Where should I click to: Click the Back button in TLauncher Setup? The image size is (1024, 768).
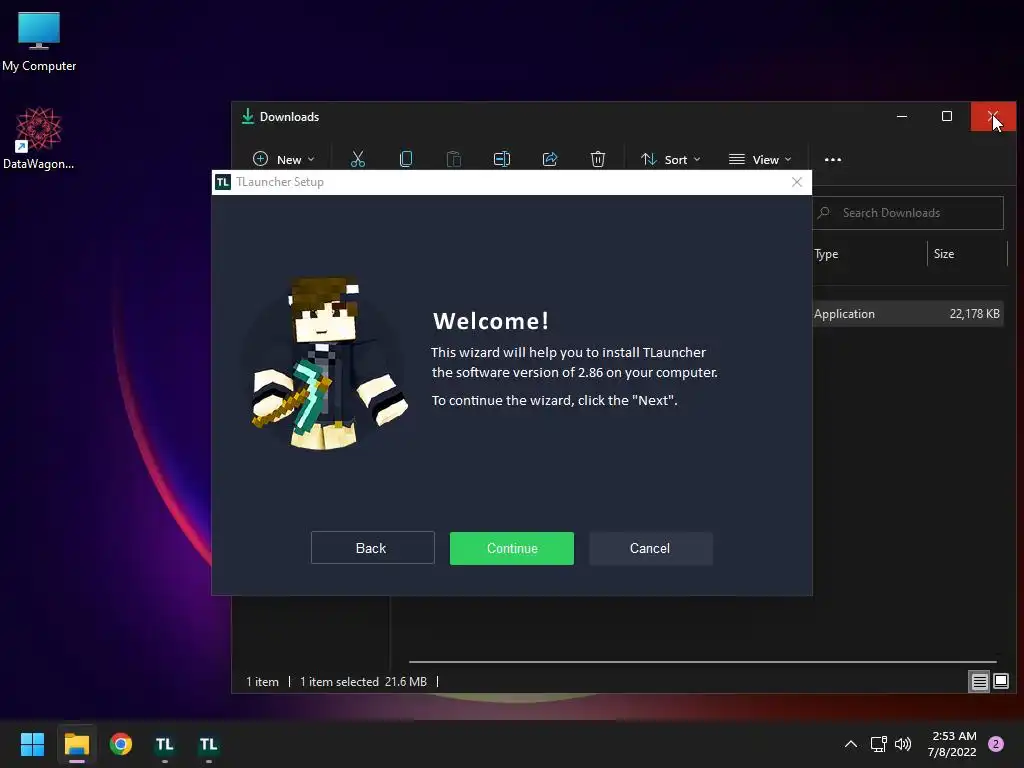(x=372, y=548)
